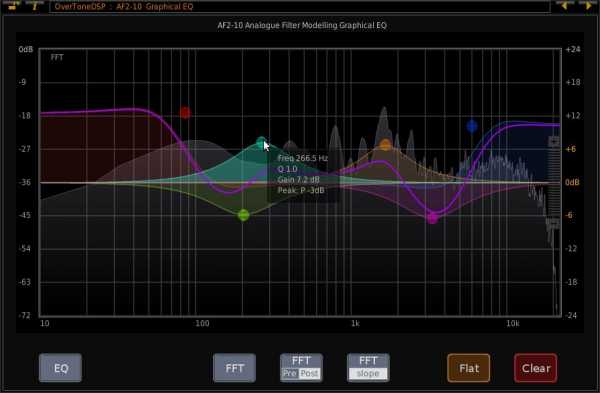The image size is (600, 393).
Task: Go to next preset with right arrow
Action: [587, 5]
